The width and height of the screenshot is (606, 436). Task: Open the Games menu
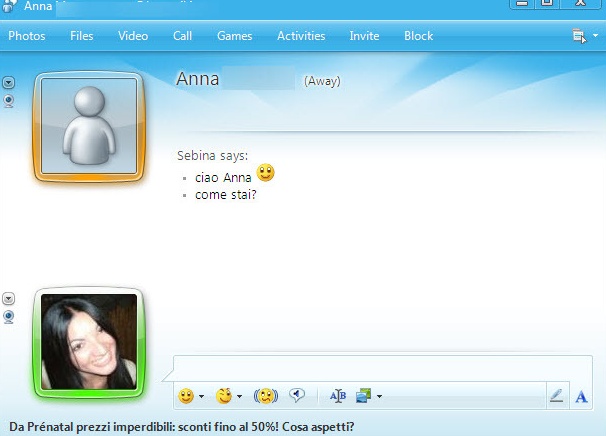click(x=235, y=36)
